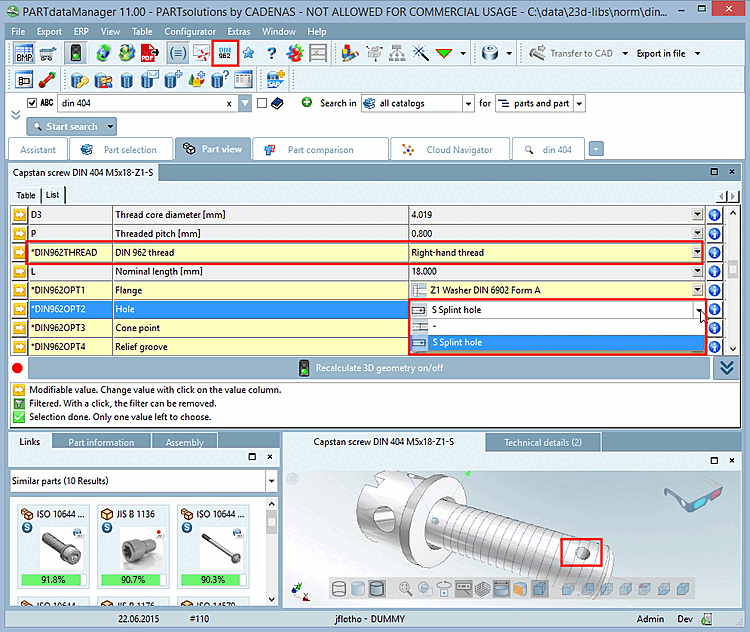
Task: Tick the checkbox beside the book icon
Action: pos(262,103)
